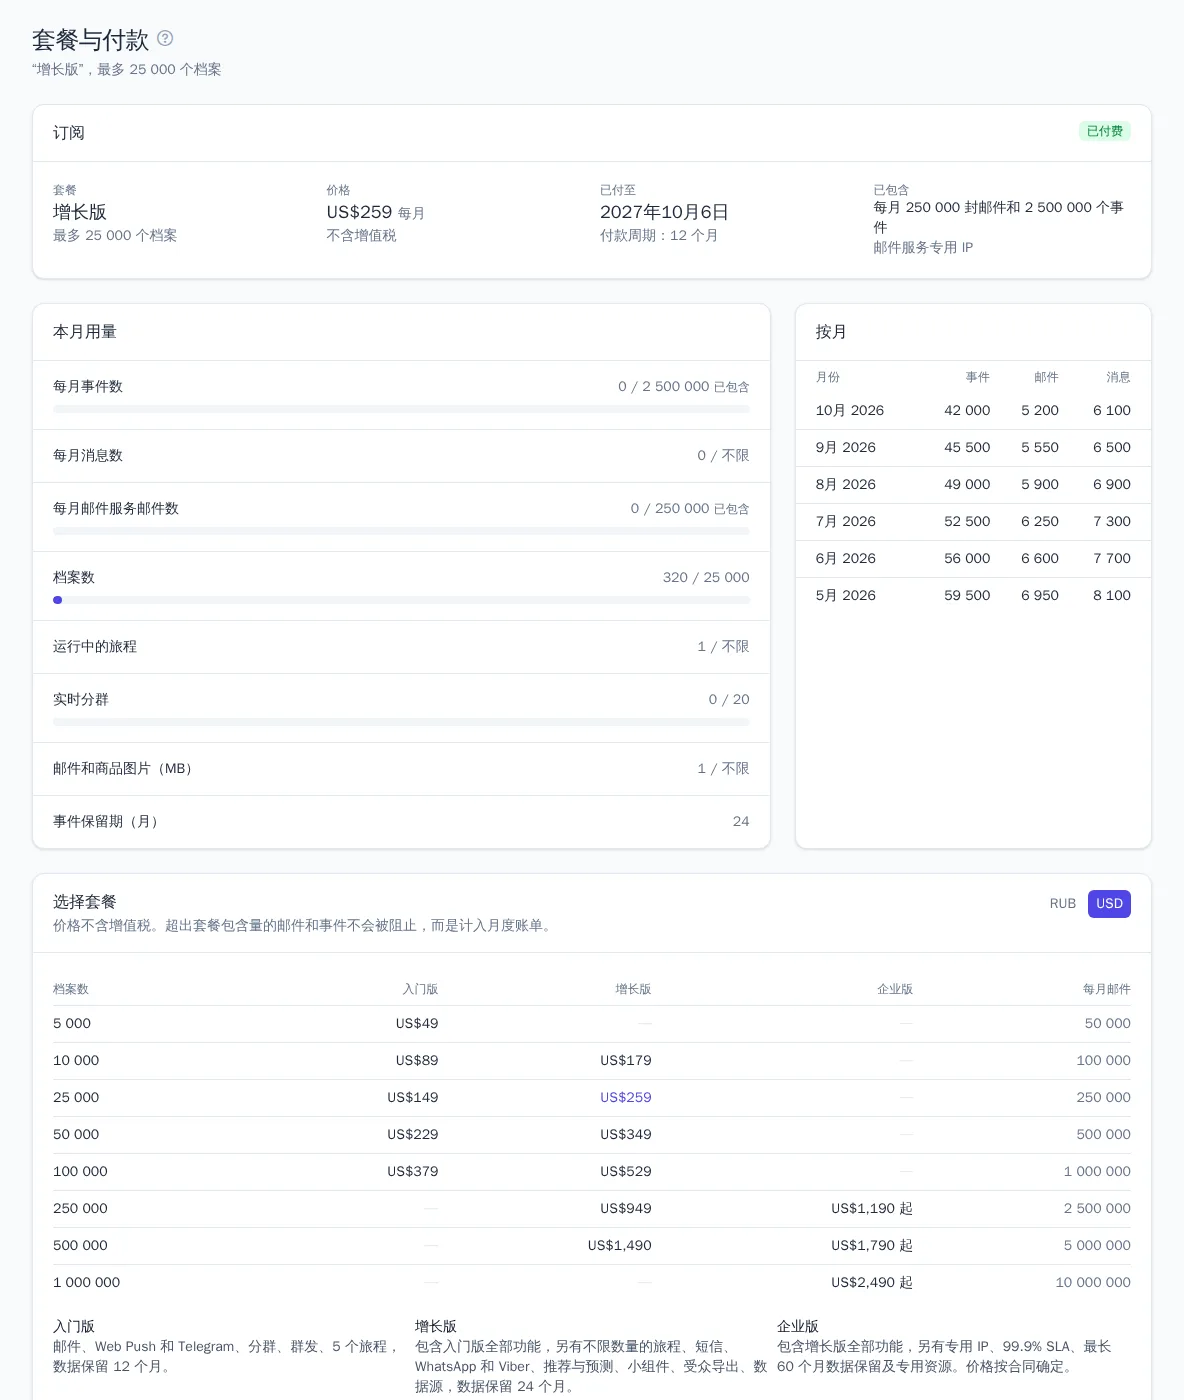Click the 每月消息数 usage row
Image resolution: width=1184 pixels, height=1400 pixels.
coord(401,456)
